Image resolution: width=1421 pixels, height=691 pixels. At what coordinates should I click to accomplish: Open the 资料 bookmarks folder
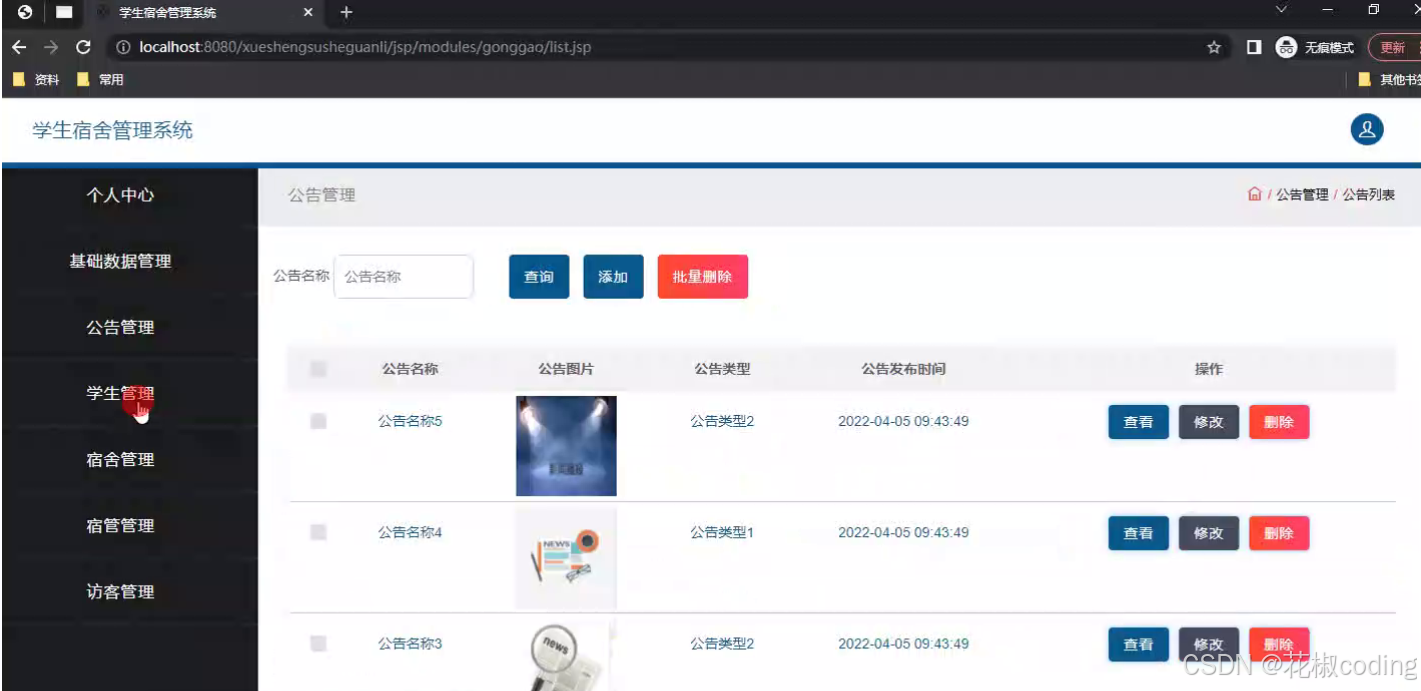click(36, 80)
